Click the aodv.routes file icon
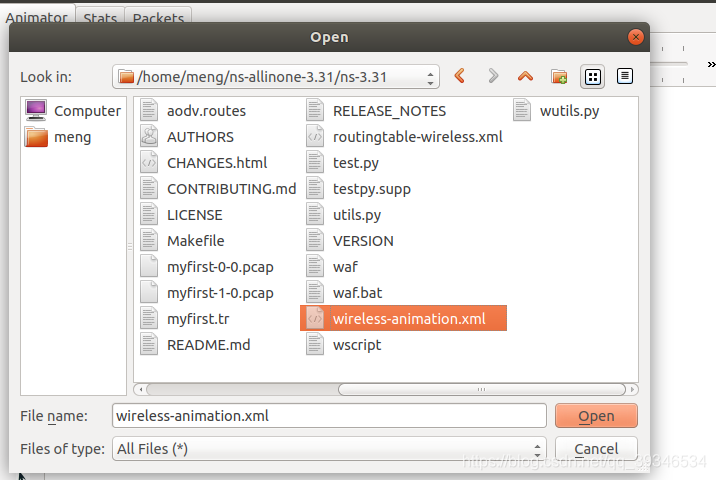 [149, 111]
